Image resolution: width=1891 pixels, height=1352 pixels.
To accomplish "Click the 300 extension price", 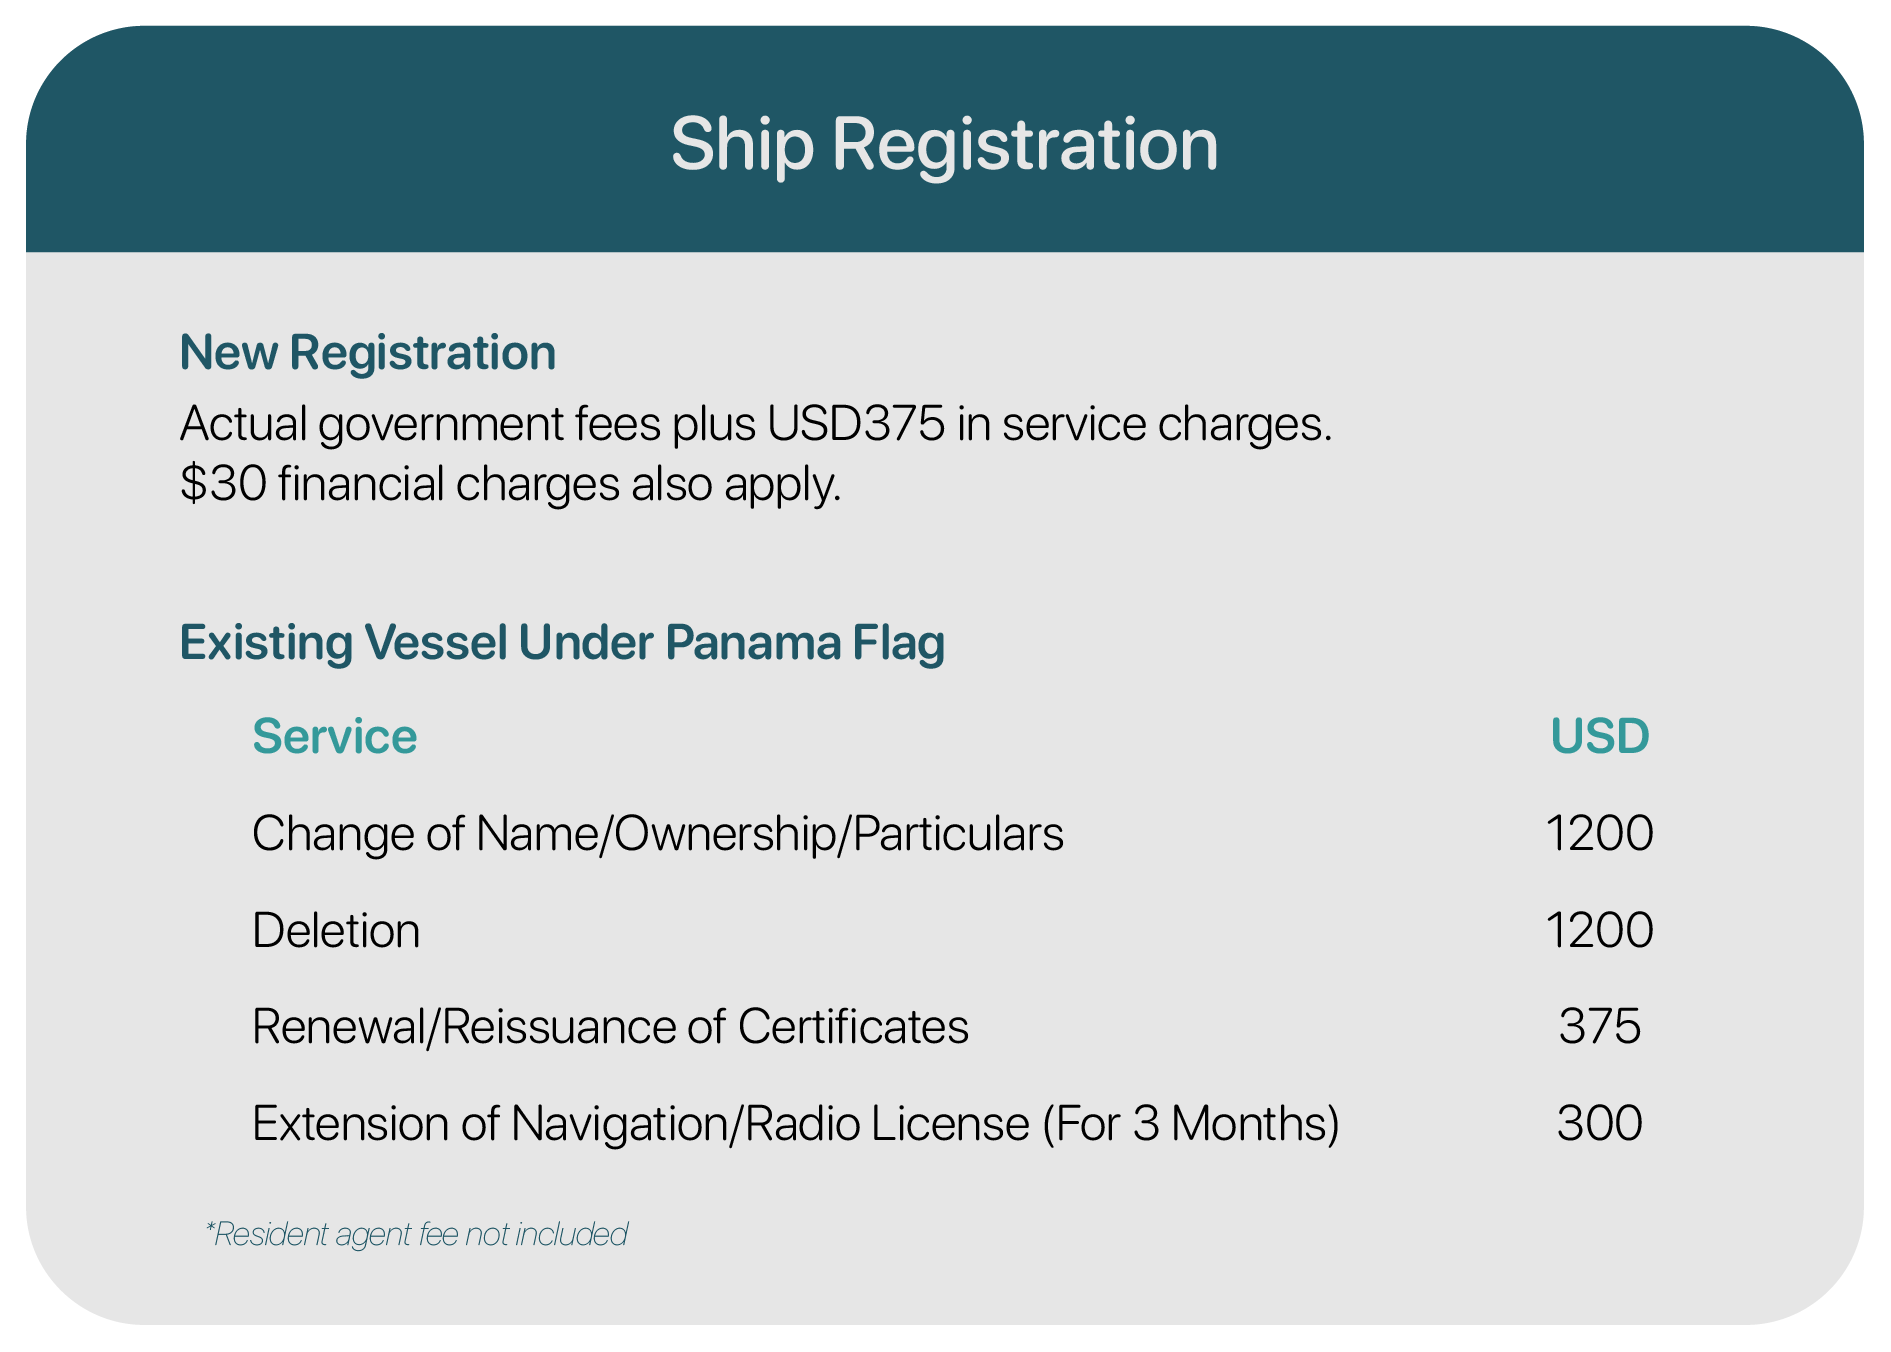I will [1599, 1124].
